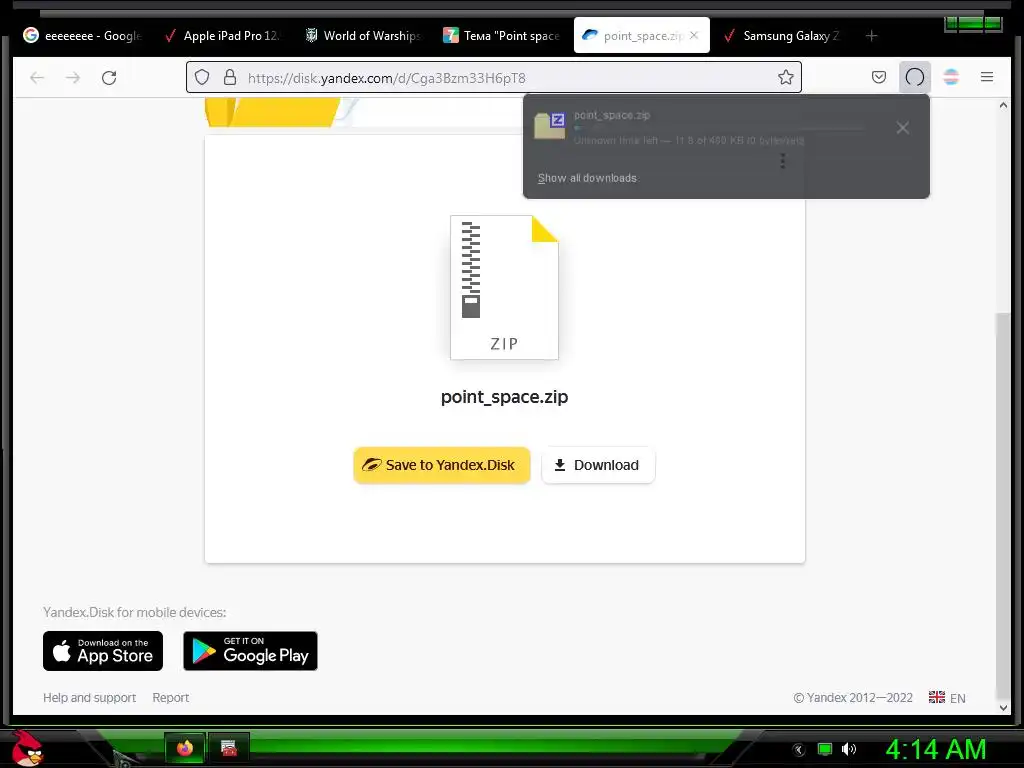Bookmark this page with the star icon
This screenshot has height=768, width=1024.
(786, 78)
